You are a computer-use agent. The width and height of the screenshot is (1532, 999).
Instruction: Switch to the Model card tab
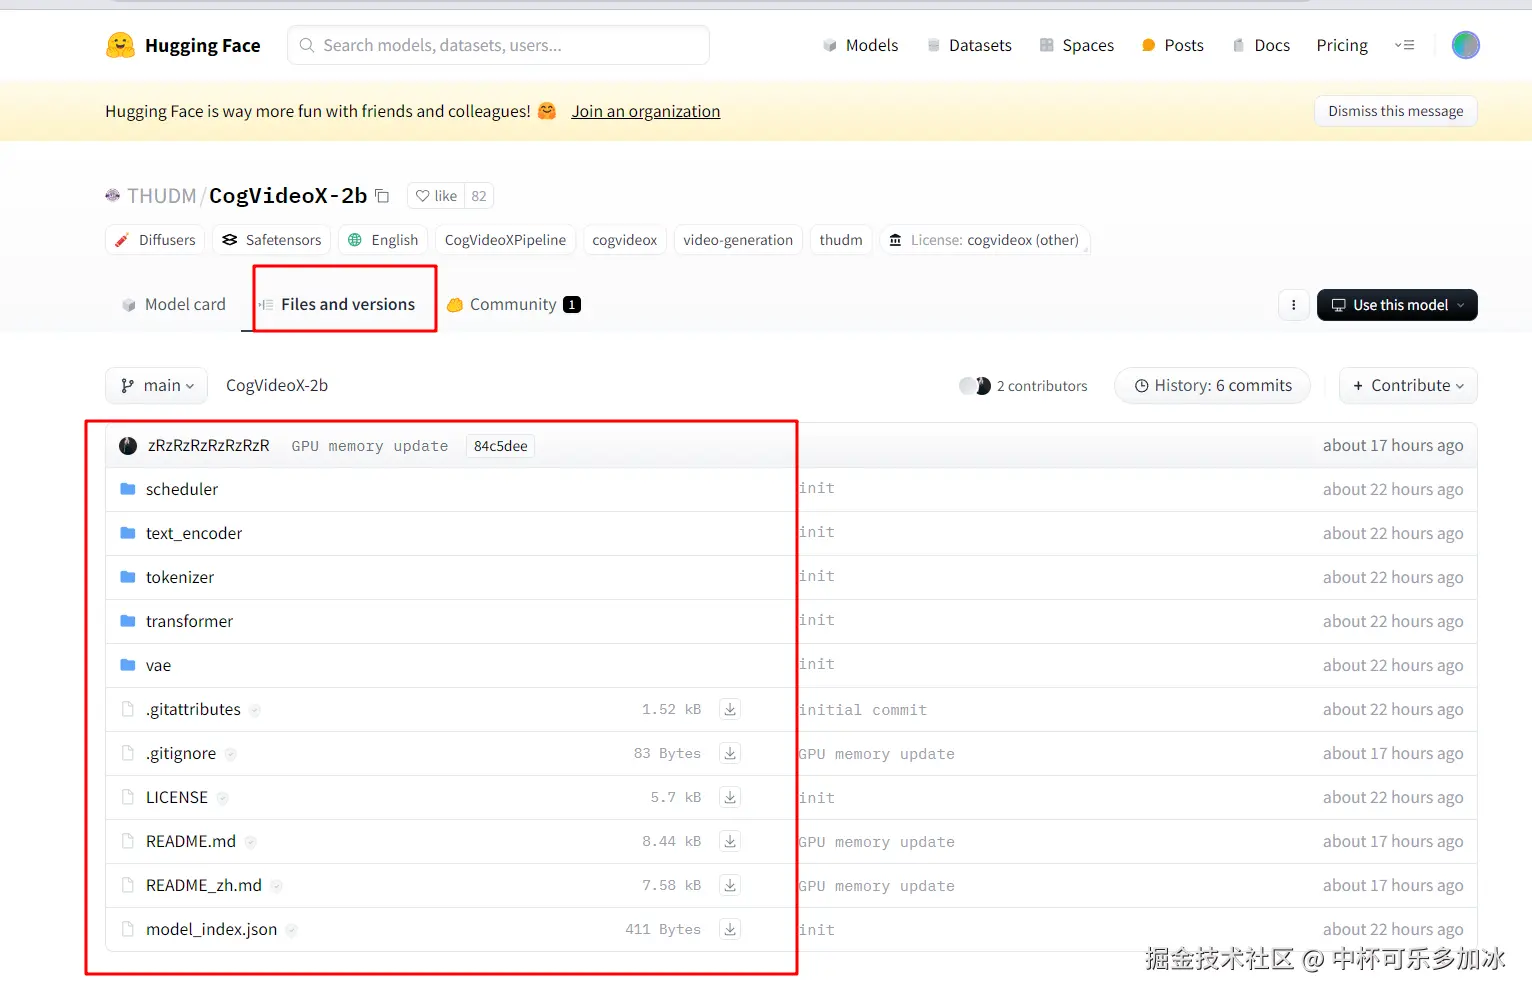[173, 304]
